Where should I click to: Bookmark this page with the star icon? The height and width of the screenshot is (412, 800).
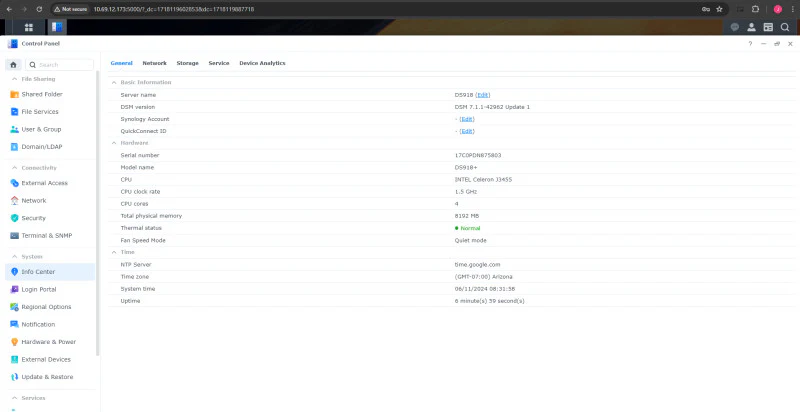[719, 9]
